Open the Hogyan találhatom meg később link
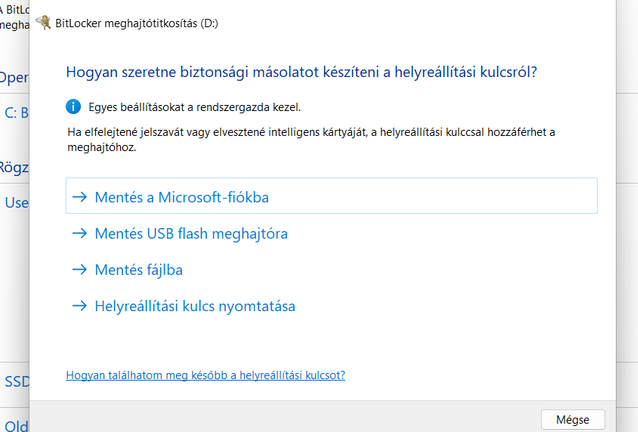Viewport: 638px width, 432px height. pos(205,376)
